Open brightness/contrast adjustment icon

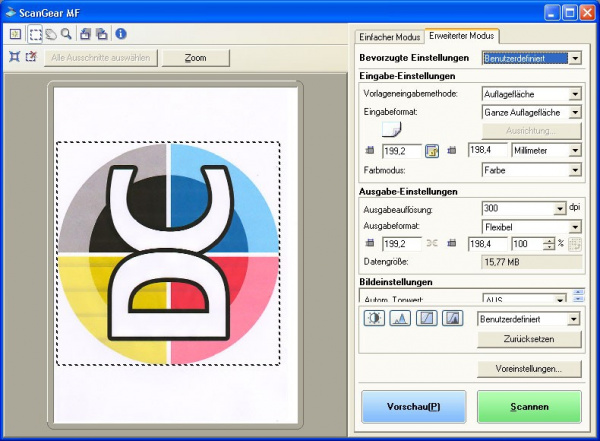click(374, 319)
